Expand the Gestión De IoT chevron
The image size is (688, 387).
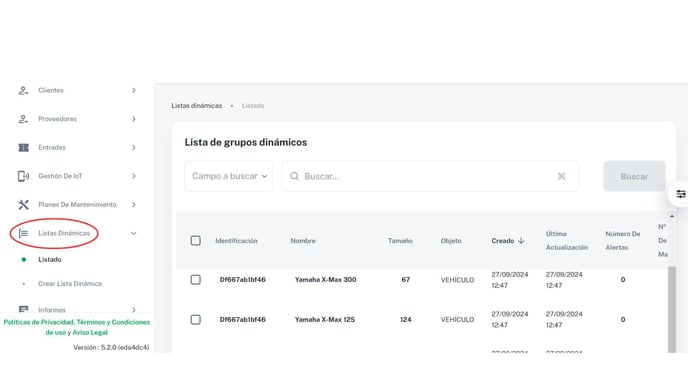pyautogui.click(x=133, y=176)
